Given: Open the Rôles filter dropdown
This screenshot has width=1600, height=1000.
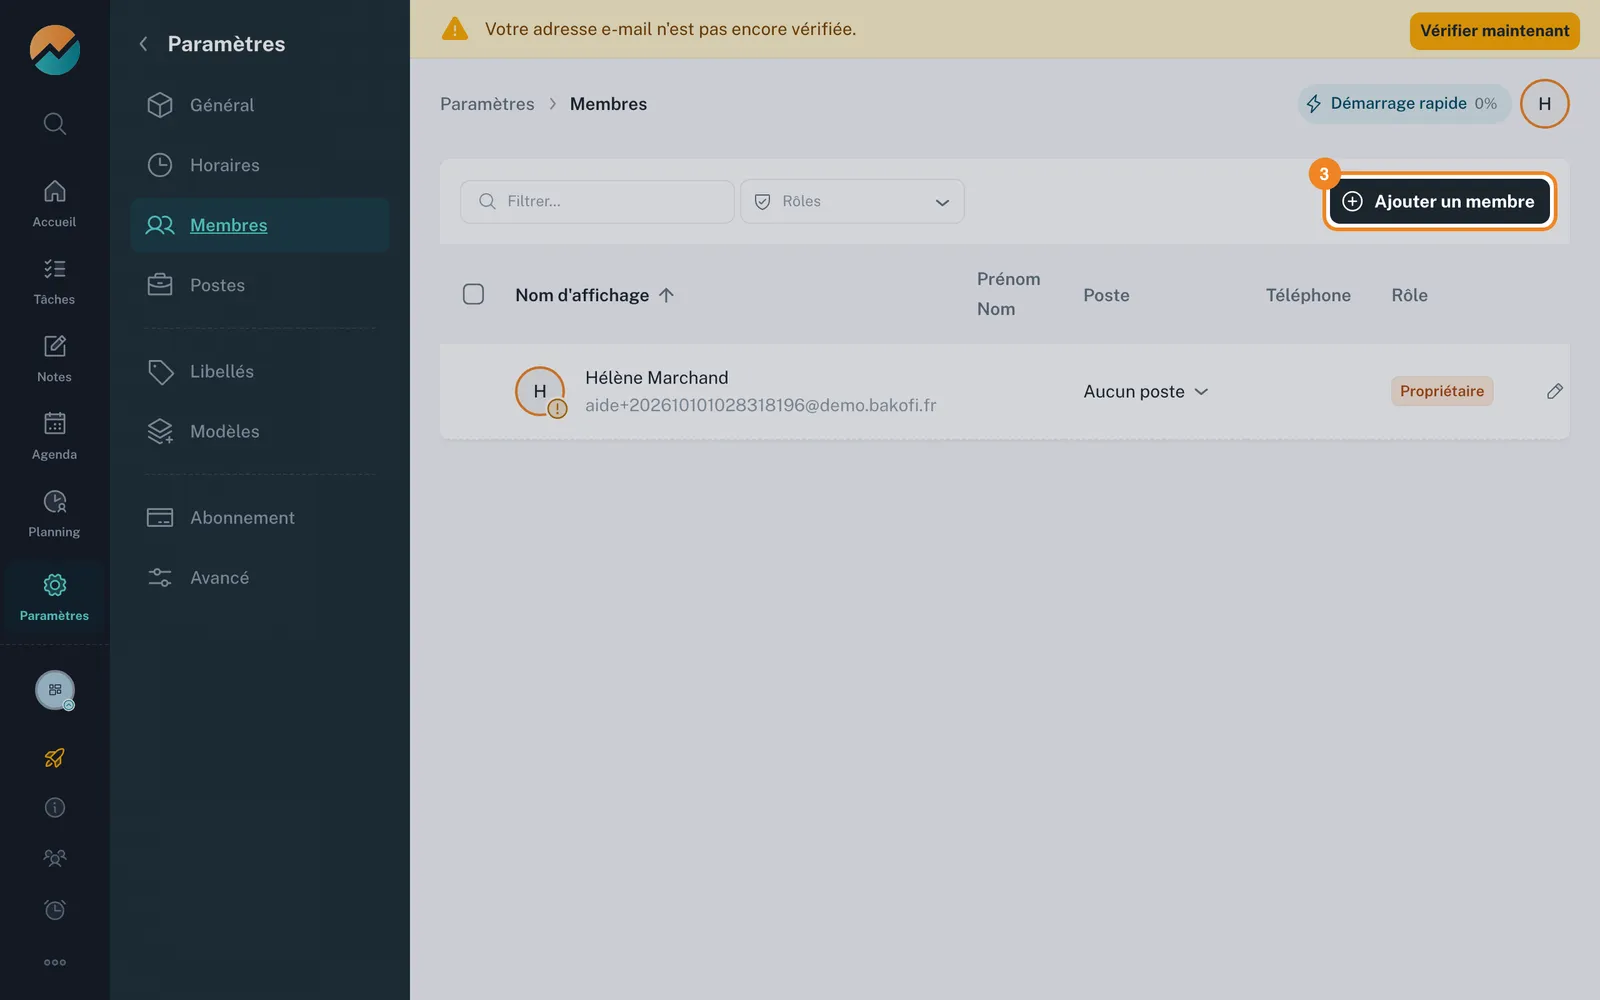Looking at the screenshot, I should (x=852, y=201).
